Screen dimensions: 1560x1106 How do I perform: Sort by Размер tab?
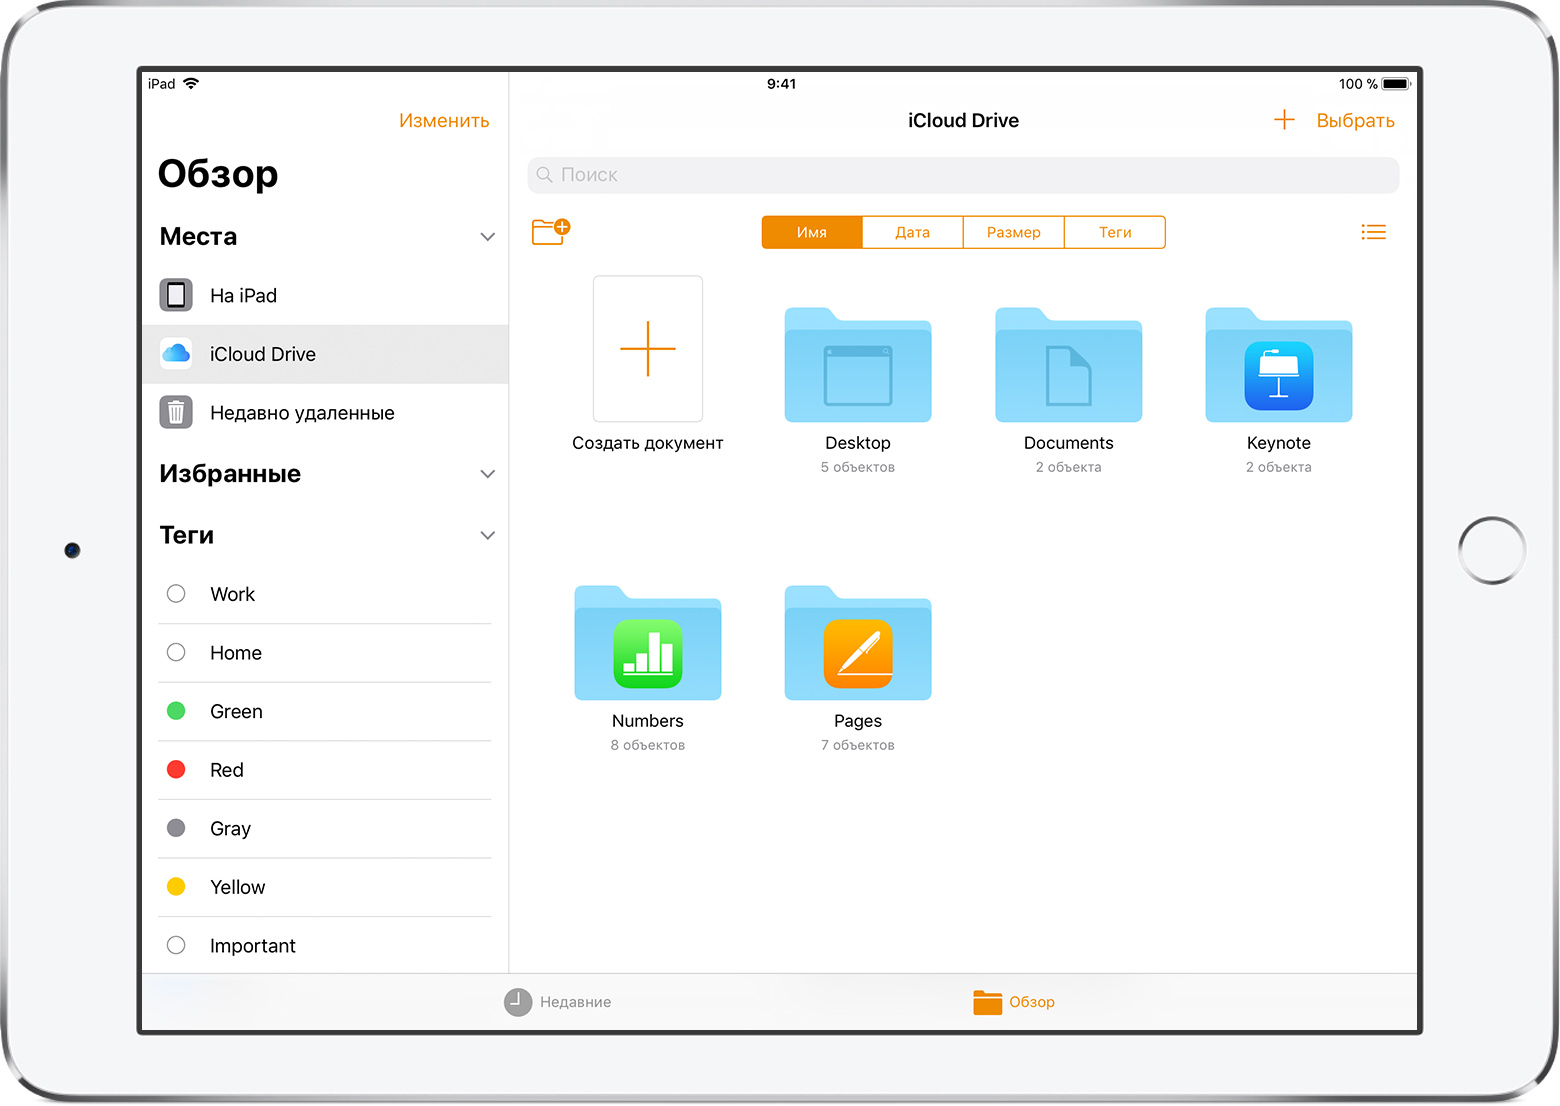pyautogui.click(x=1014, y=232)
